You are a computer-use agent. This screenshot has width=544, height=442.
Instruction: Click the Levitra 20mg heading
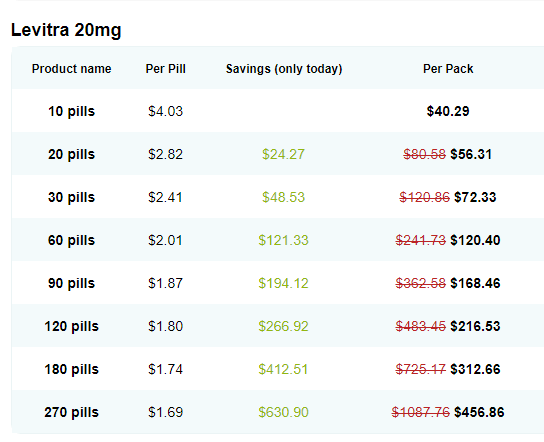point(66,30)
